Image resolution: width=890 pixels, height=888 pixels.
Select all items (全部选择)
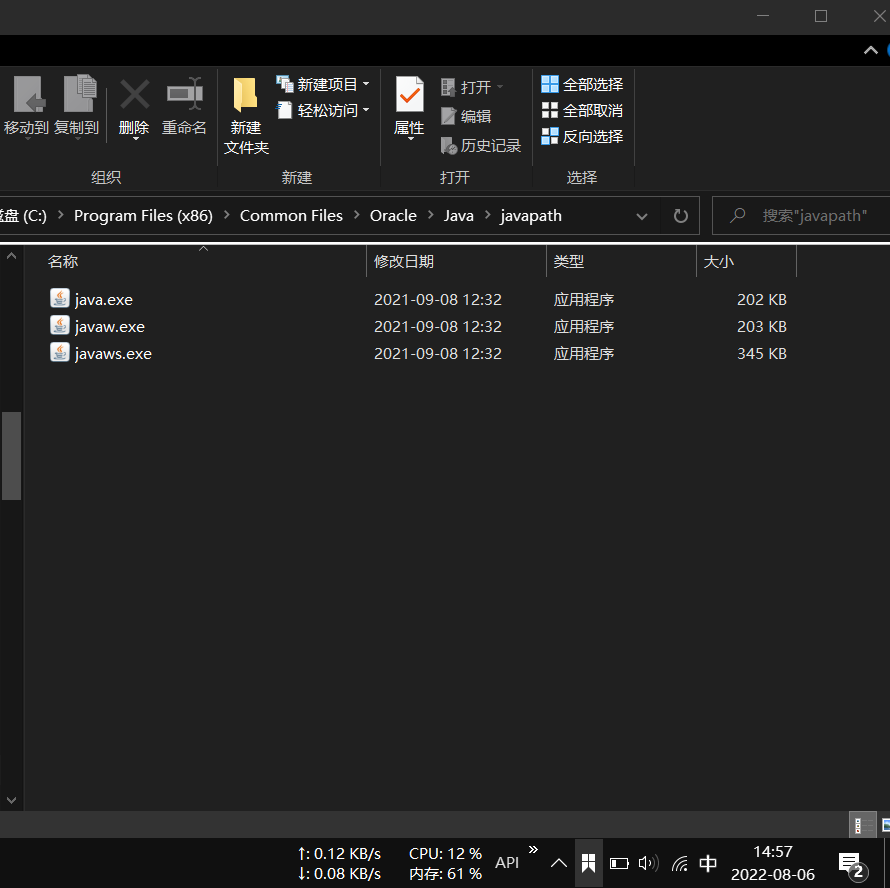pyautogui.click(x=582, y=84)
